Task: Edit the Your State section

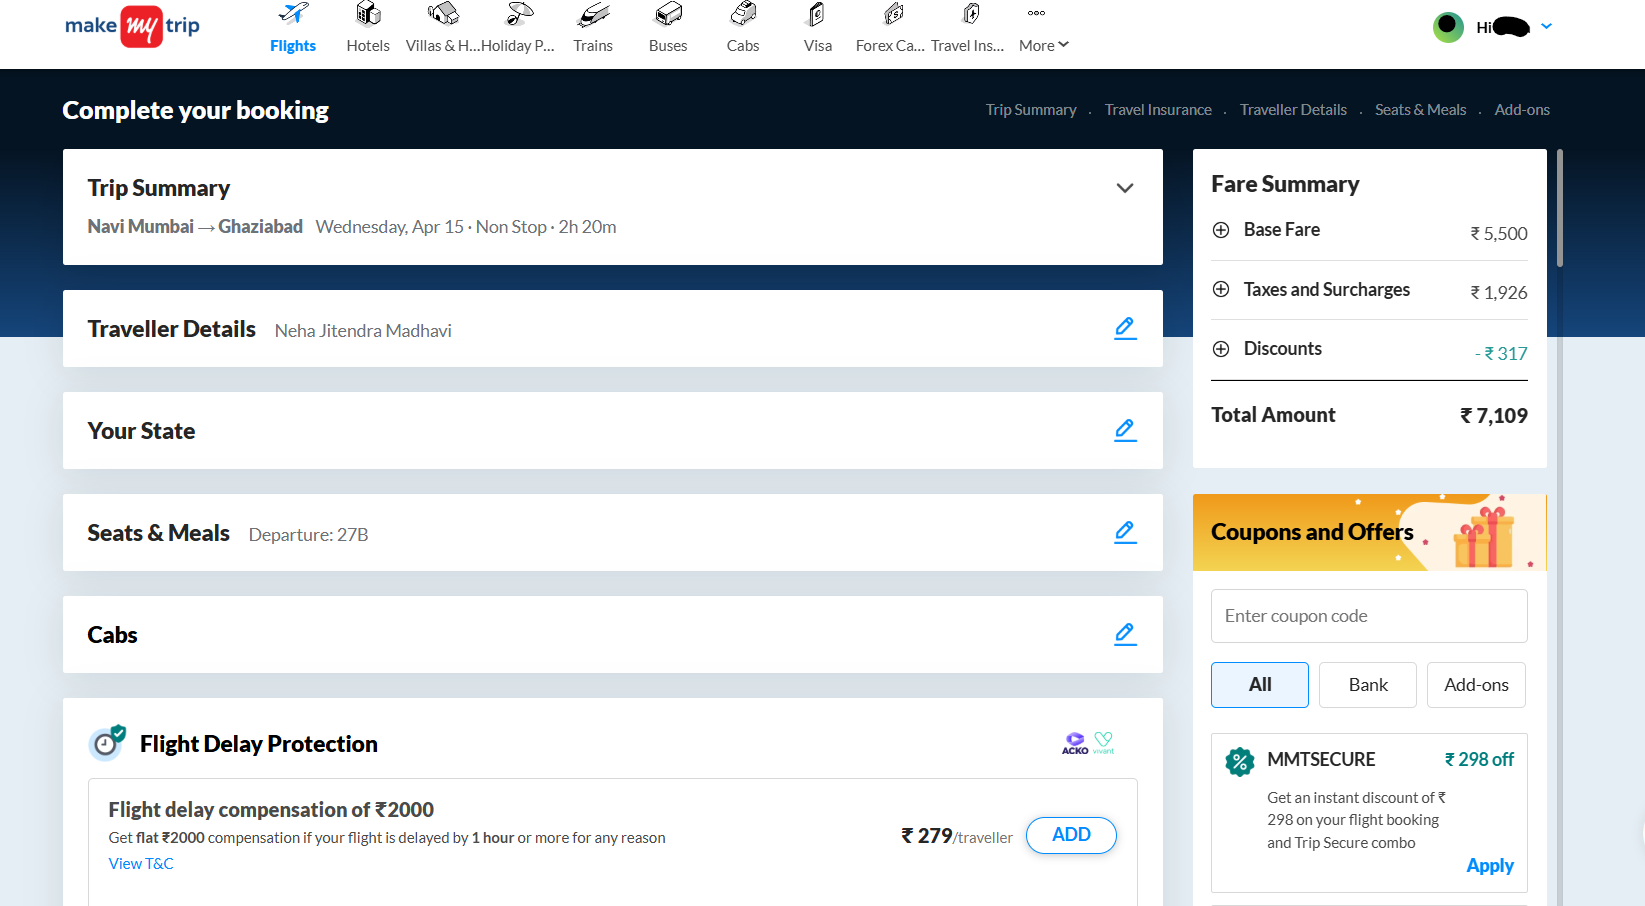Action: point(1125,430)
